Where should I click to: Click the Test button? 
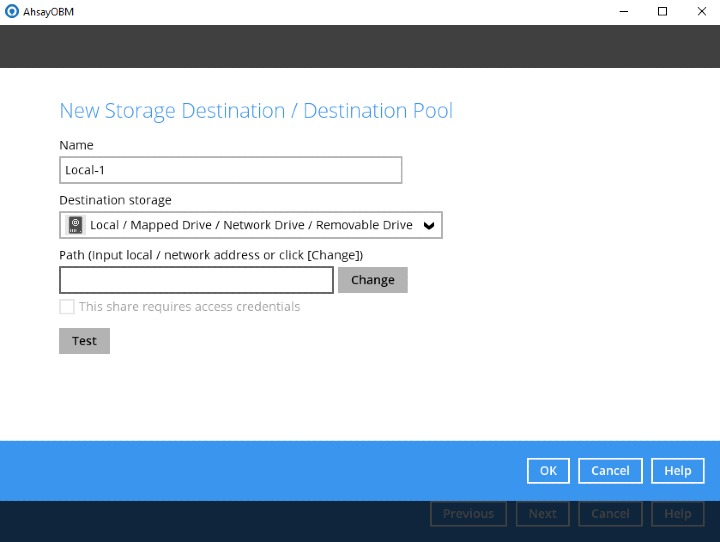[84, 341]
